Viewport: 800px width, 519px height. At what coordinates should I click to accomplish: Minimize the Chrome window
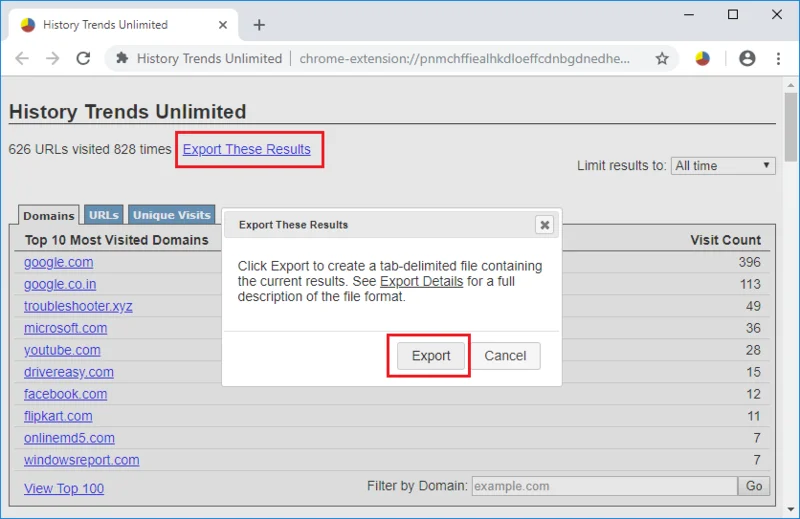[x=689, y=15]
